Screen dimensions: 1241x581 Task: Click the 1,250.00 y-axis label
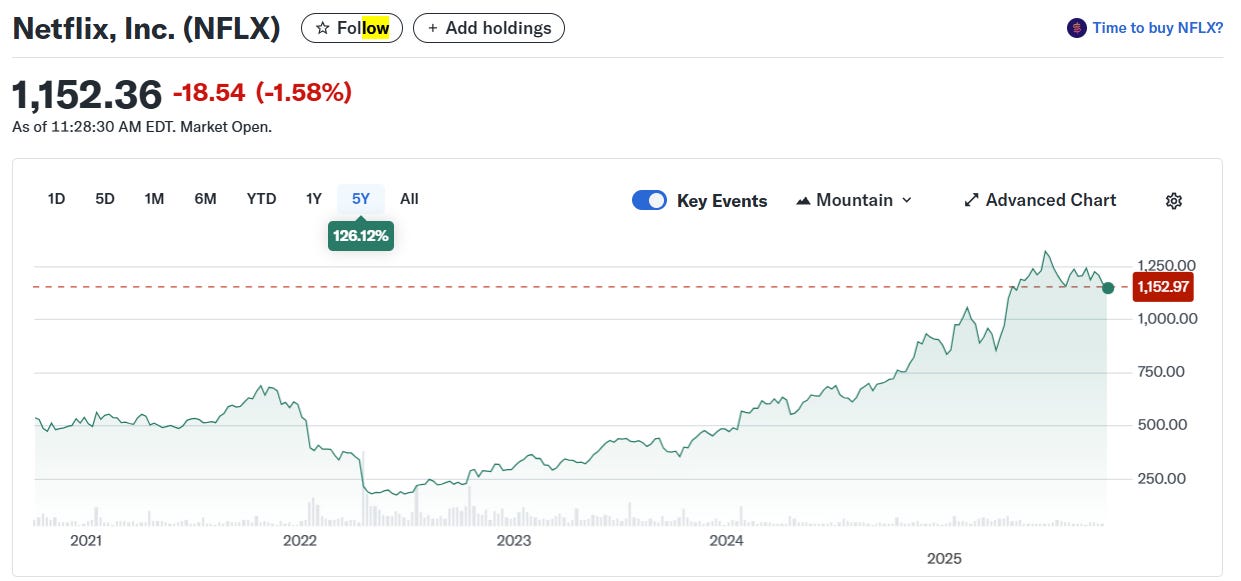tap(1168, 266)
